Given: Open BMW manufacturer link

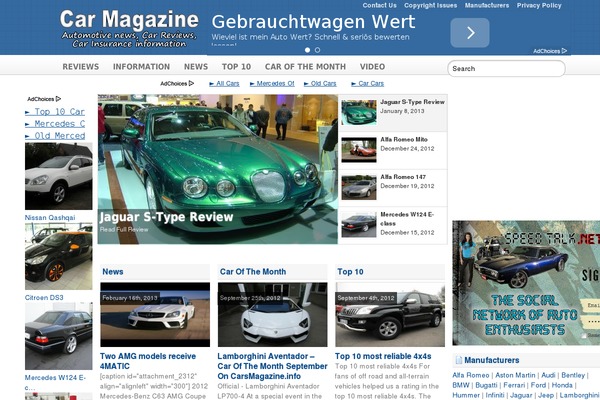Looking at the screenshot, I should coord(461,385).
